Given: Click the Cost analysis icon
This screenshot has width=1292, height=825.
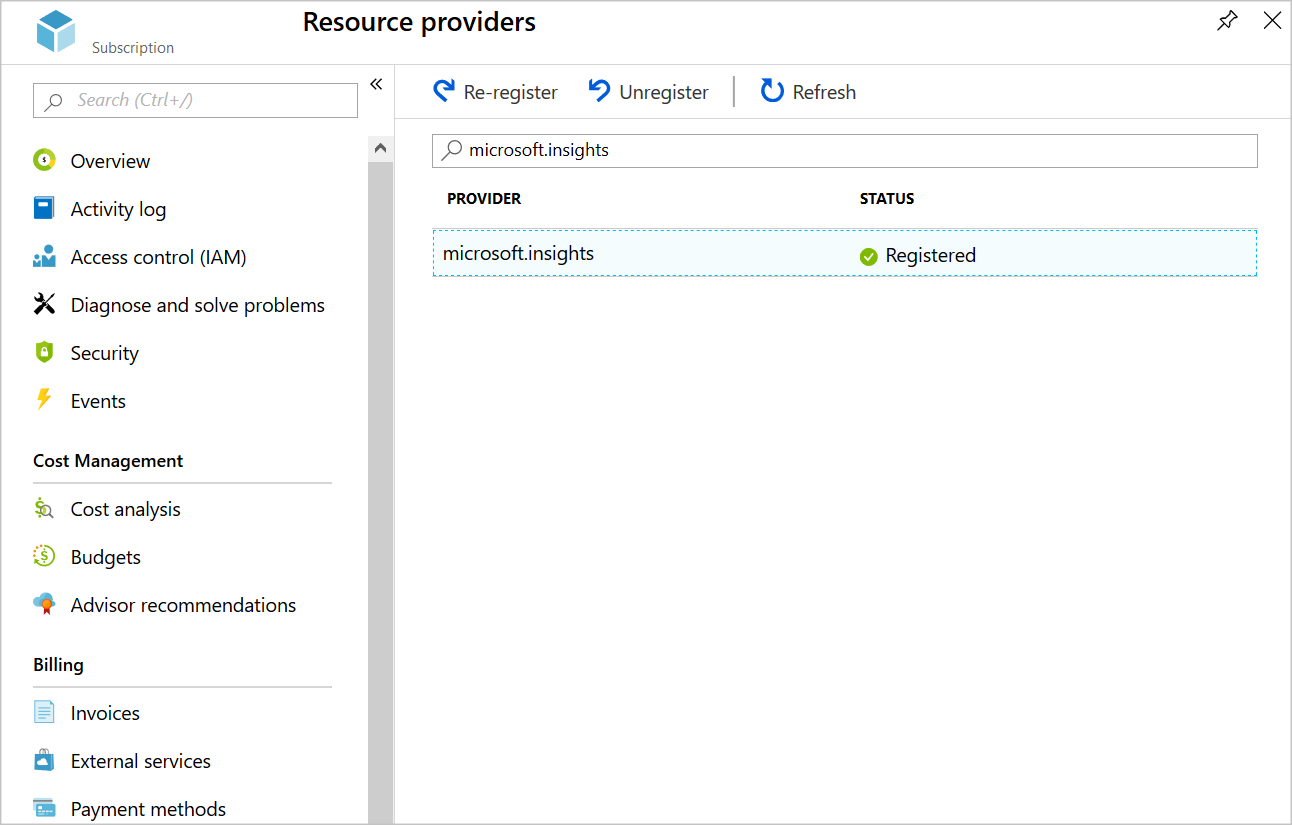Looking at the screenshot, I should pyautogui.click(x=44, y=508).
